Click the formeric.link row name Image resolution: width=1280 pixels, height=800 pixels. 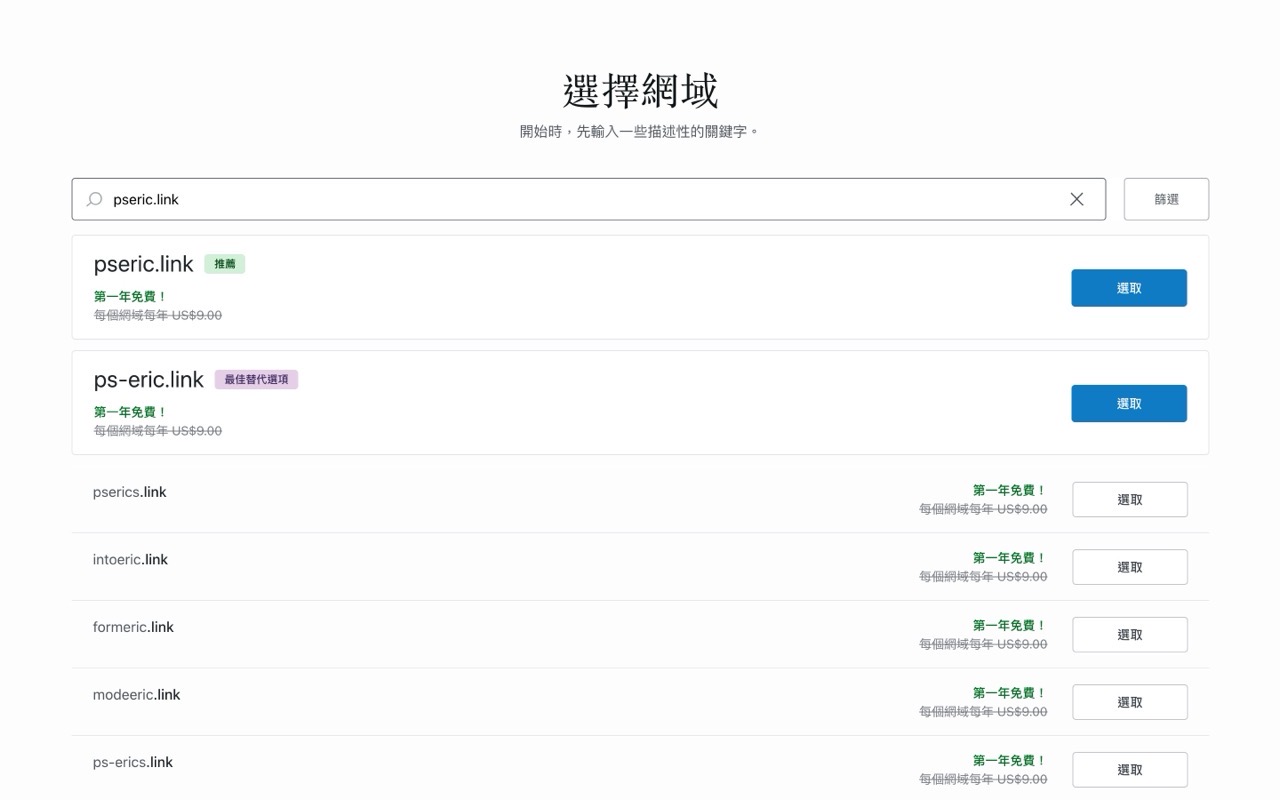point(133,627)
